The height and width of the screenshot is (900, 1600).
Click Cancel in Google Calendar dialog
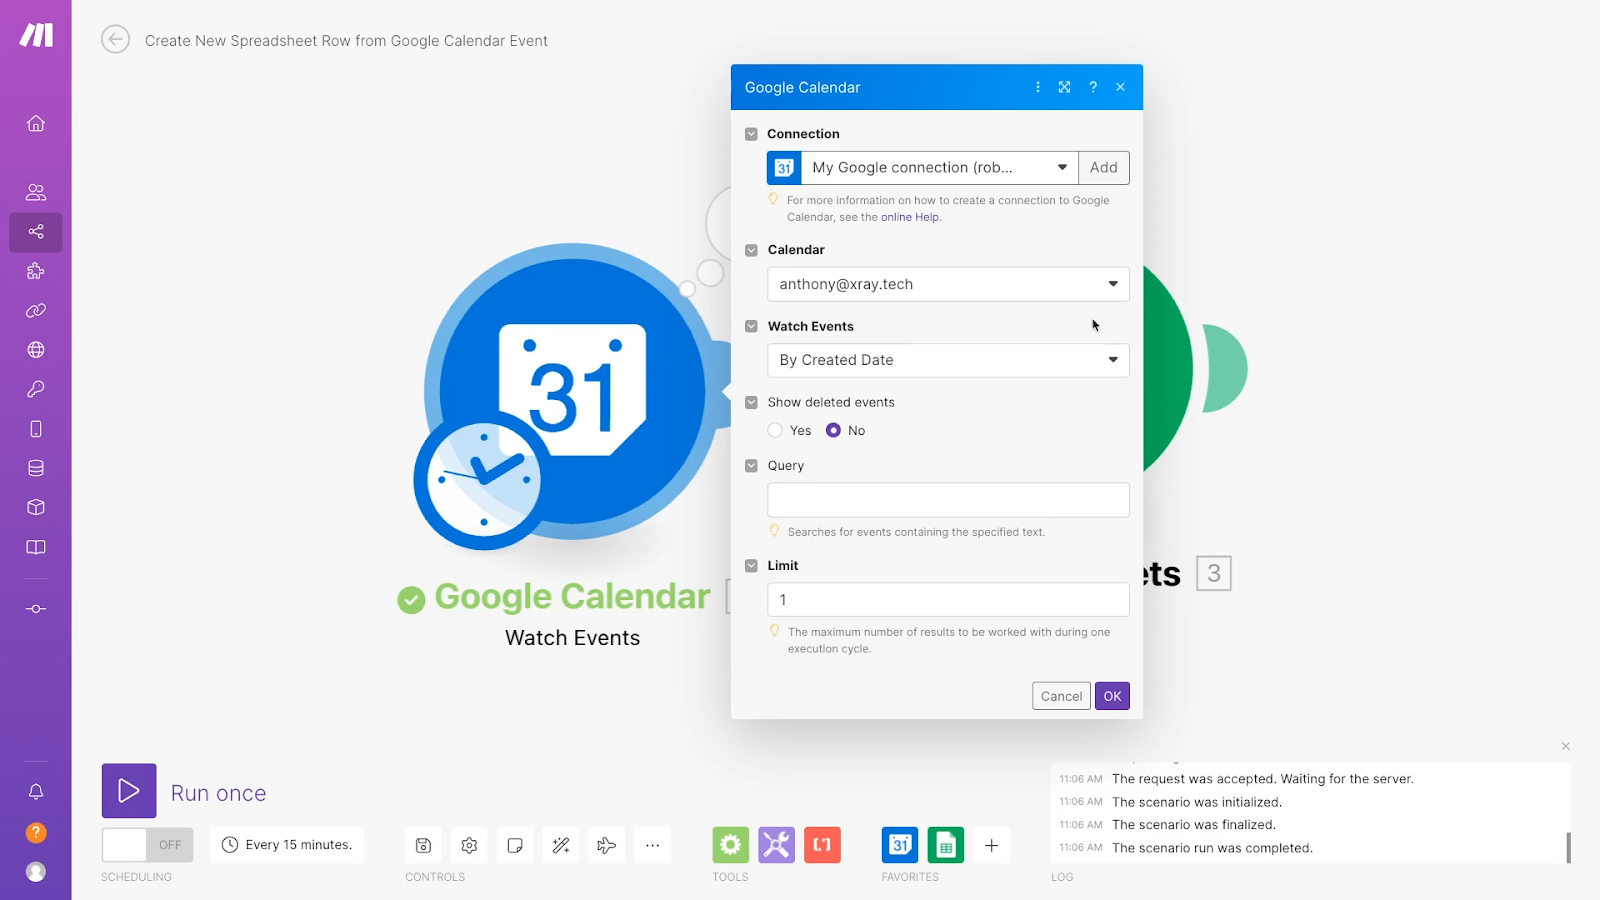1061,696
